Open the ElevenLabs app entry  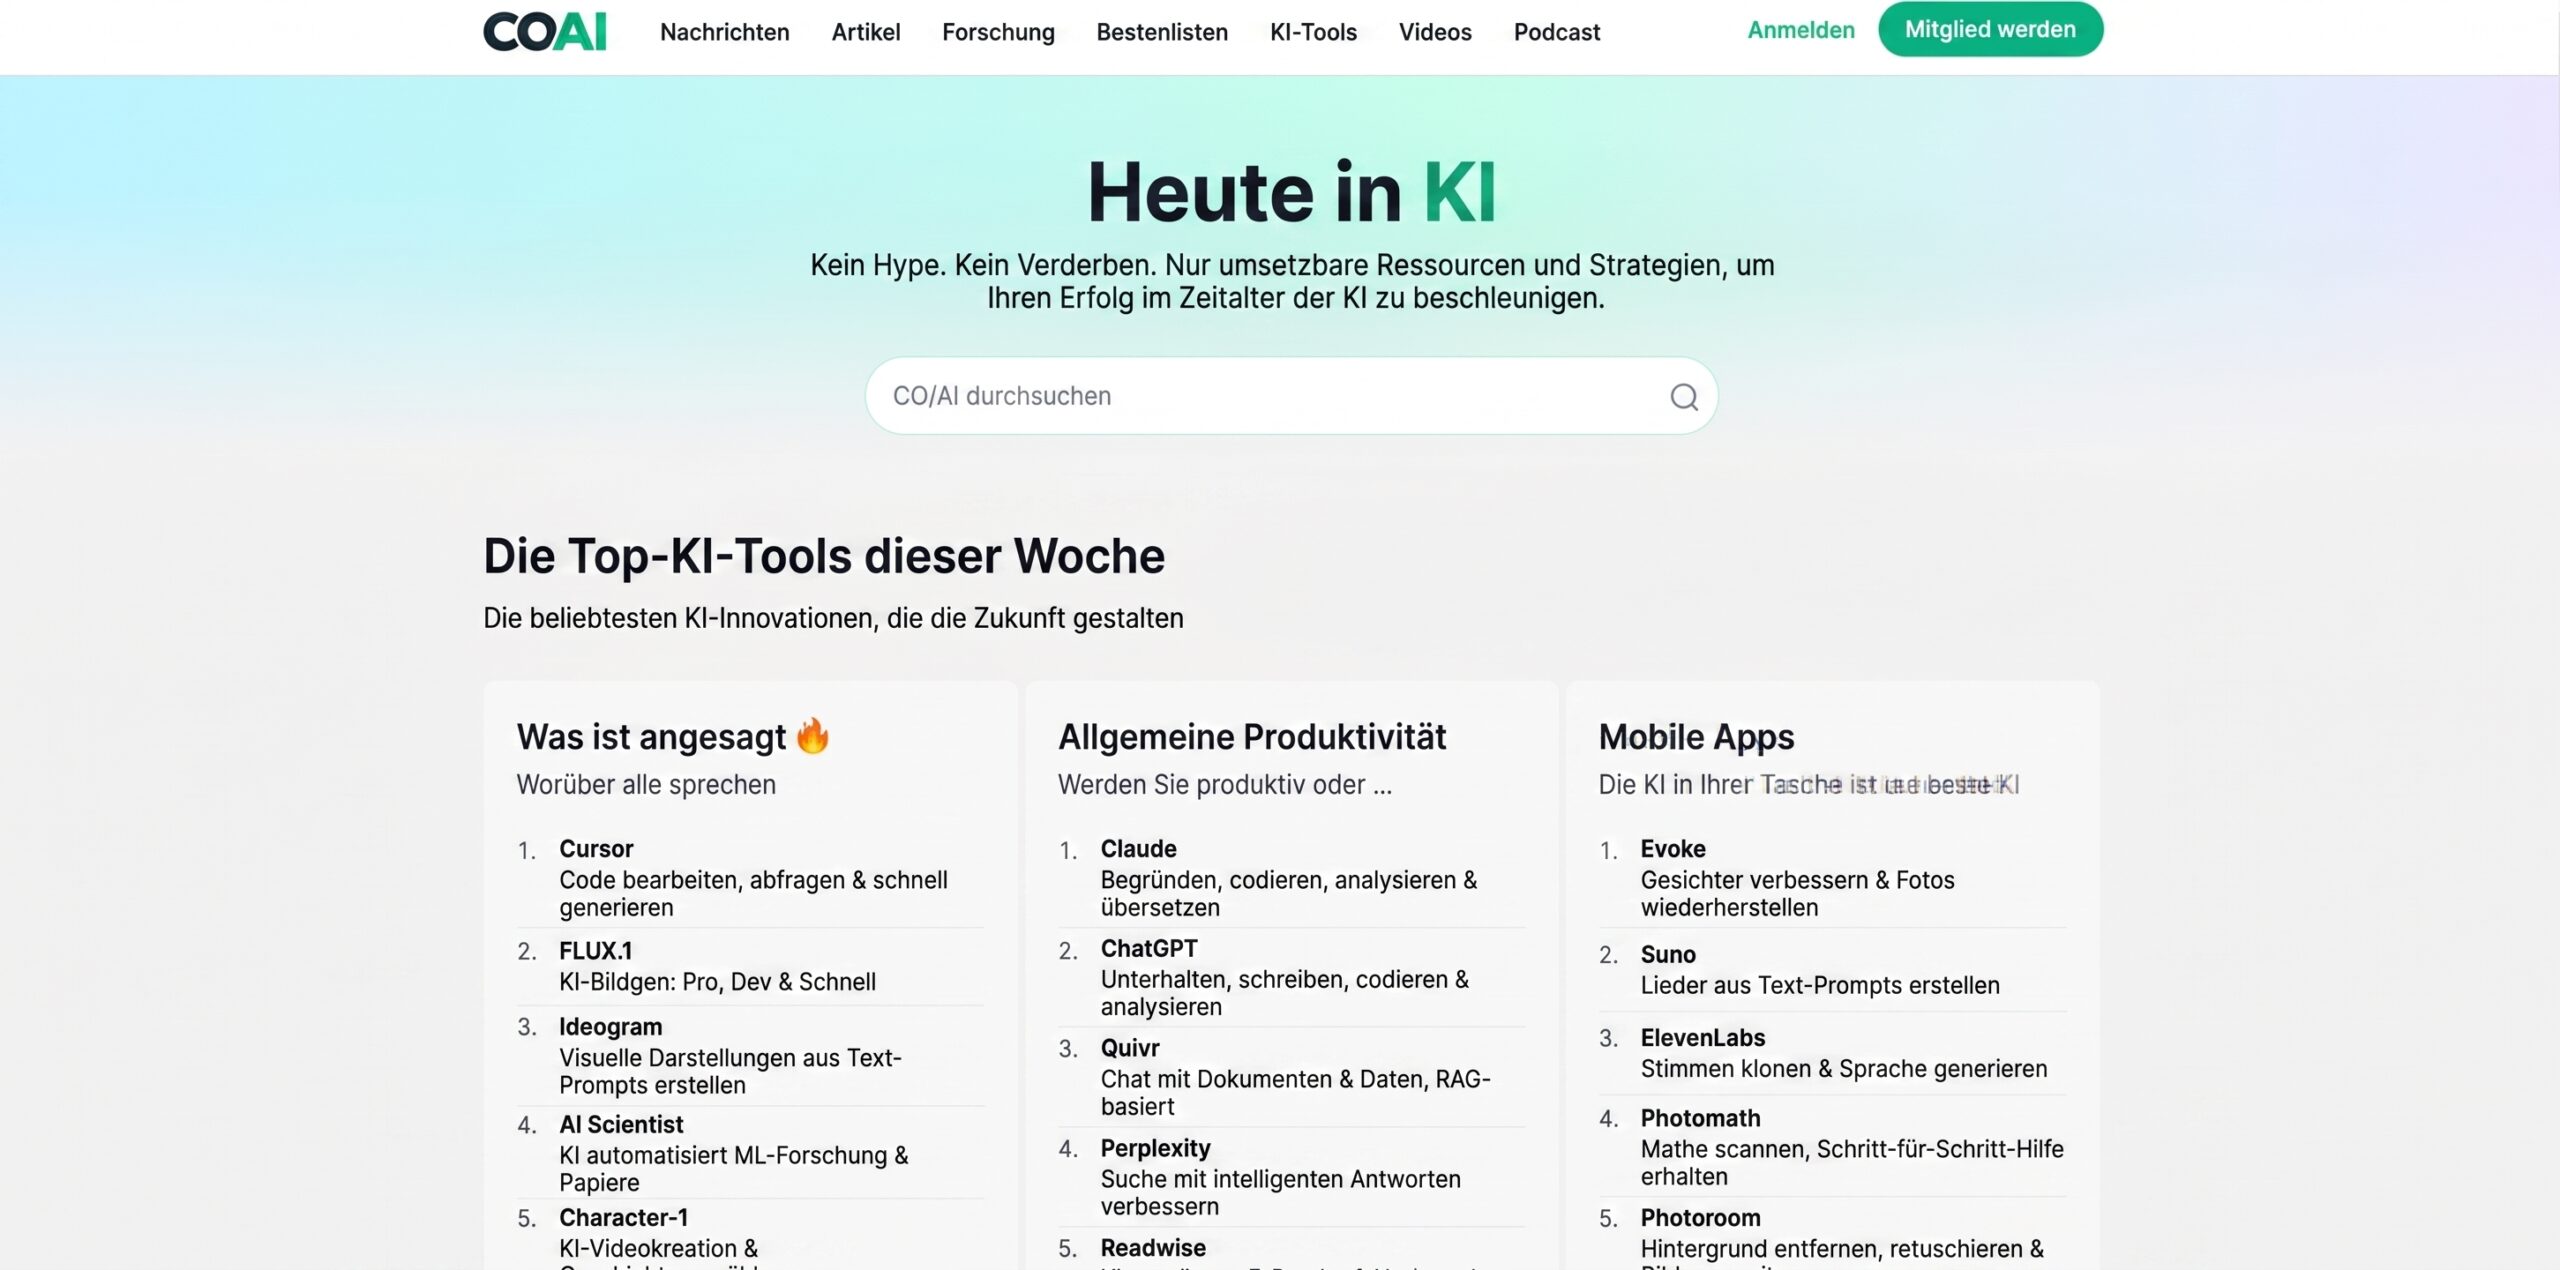(x=1702, y=1038)
